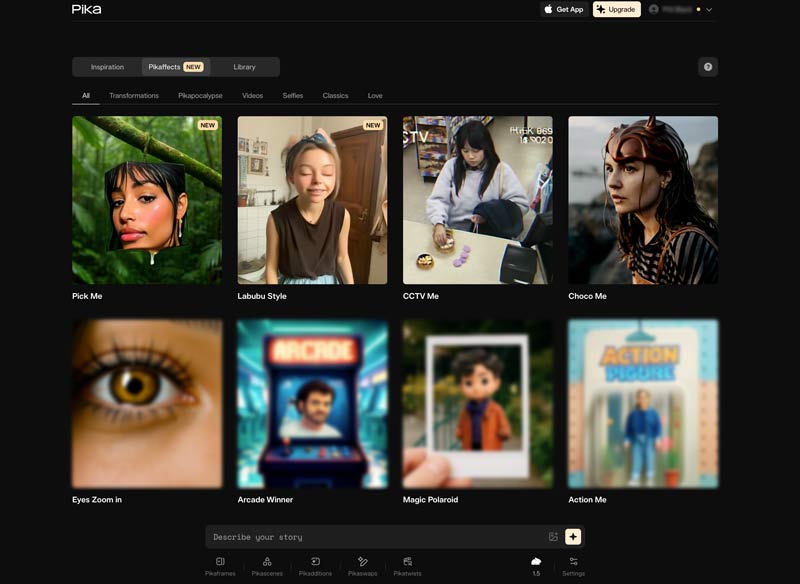Select the CCTV Me effect thumbnail
The image size is (800, 584).
478,200
